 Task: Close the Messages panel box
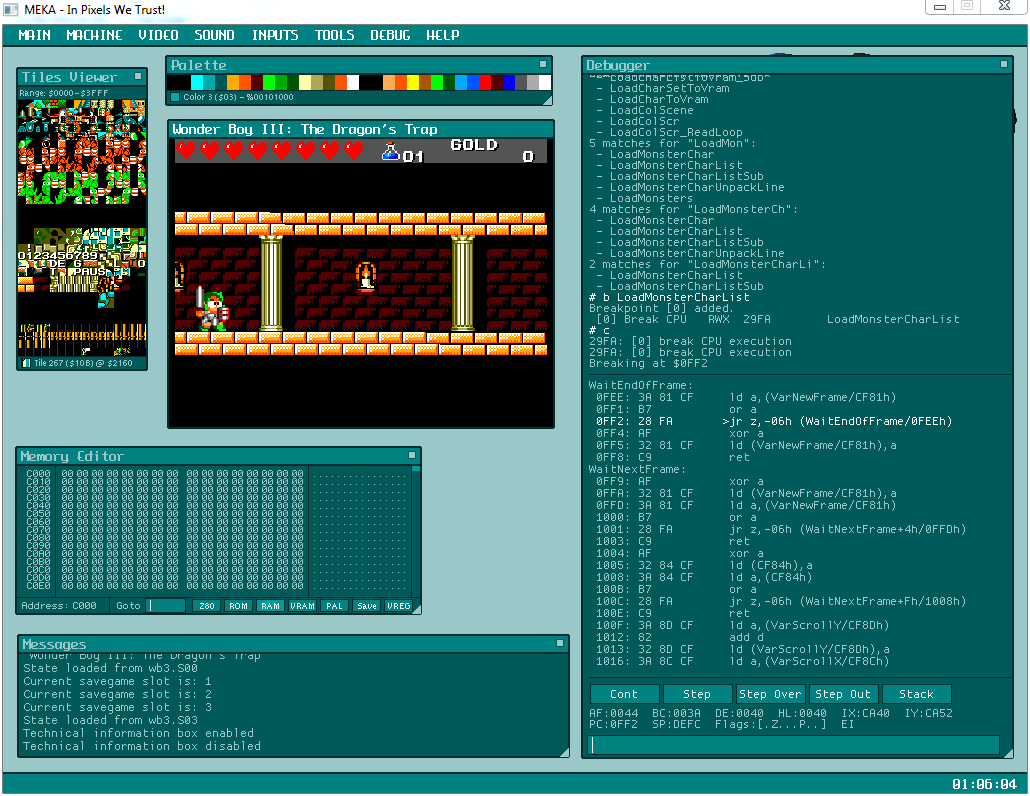(560, 643)
